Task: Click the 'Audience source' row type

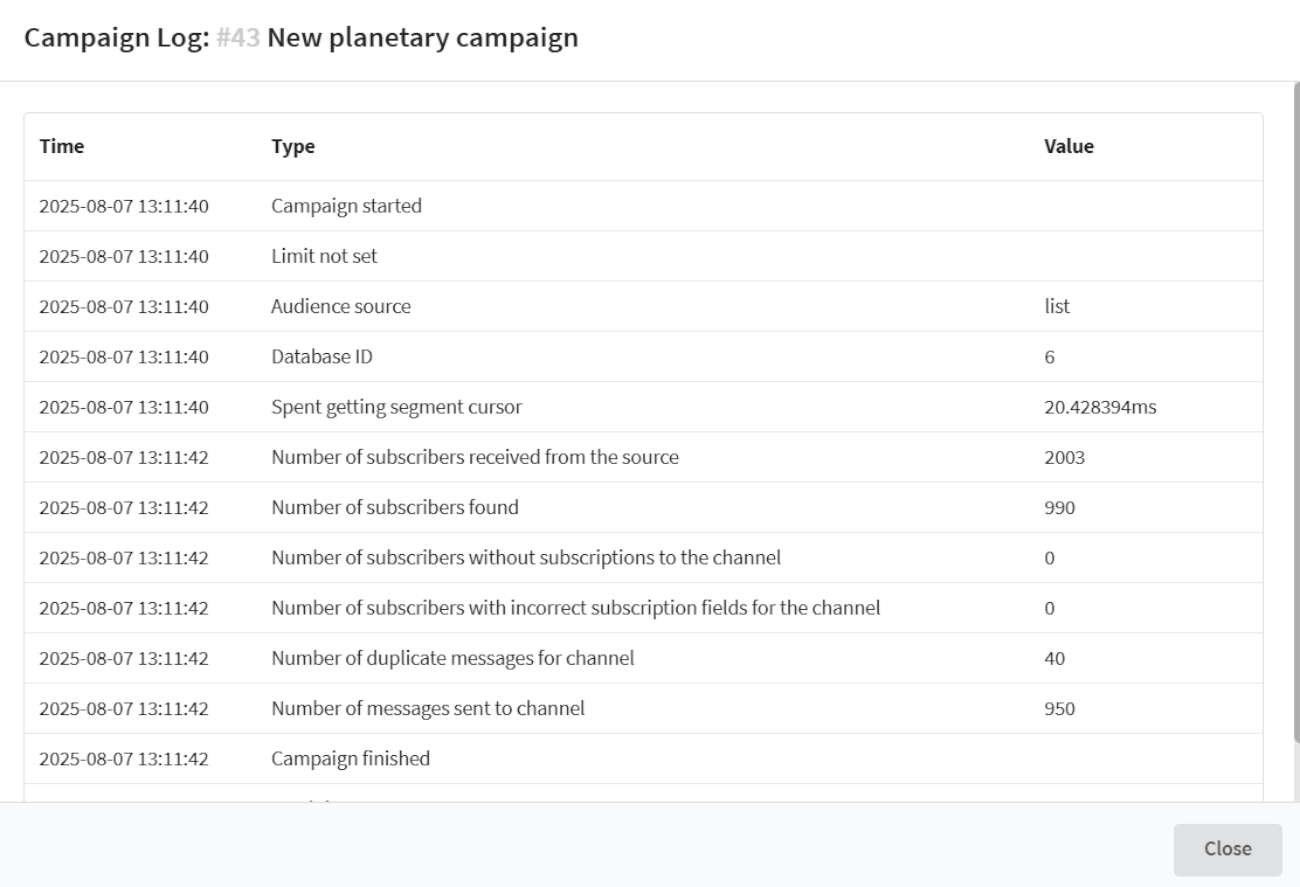Action: [340, 307]
